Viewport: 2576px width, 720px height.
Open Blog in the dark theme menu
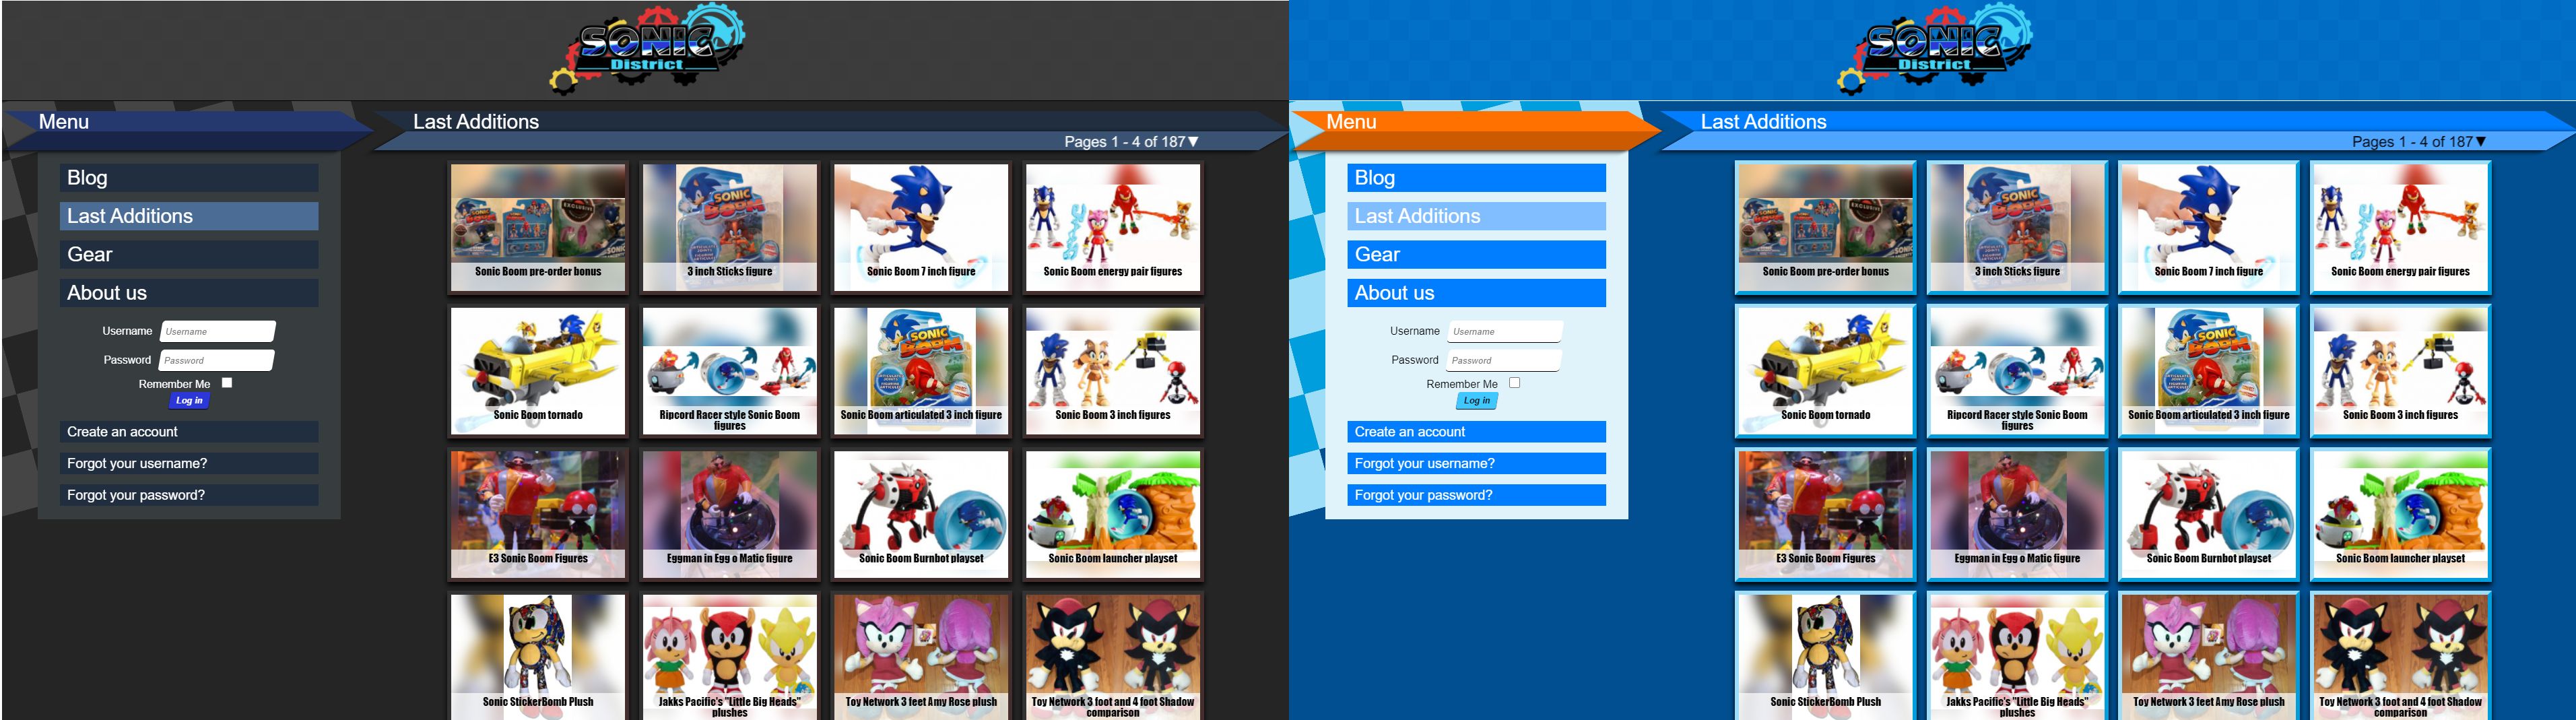188,178
